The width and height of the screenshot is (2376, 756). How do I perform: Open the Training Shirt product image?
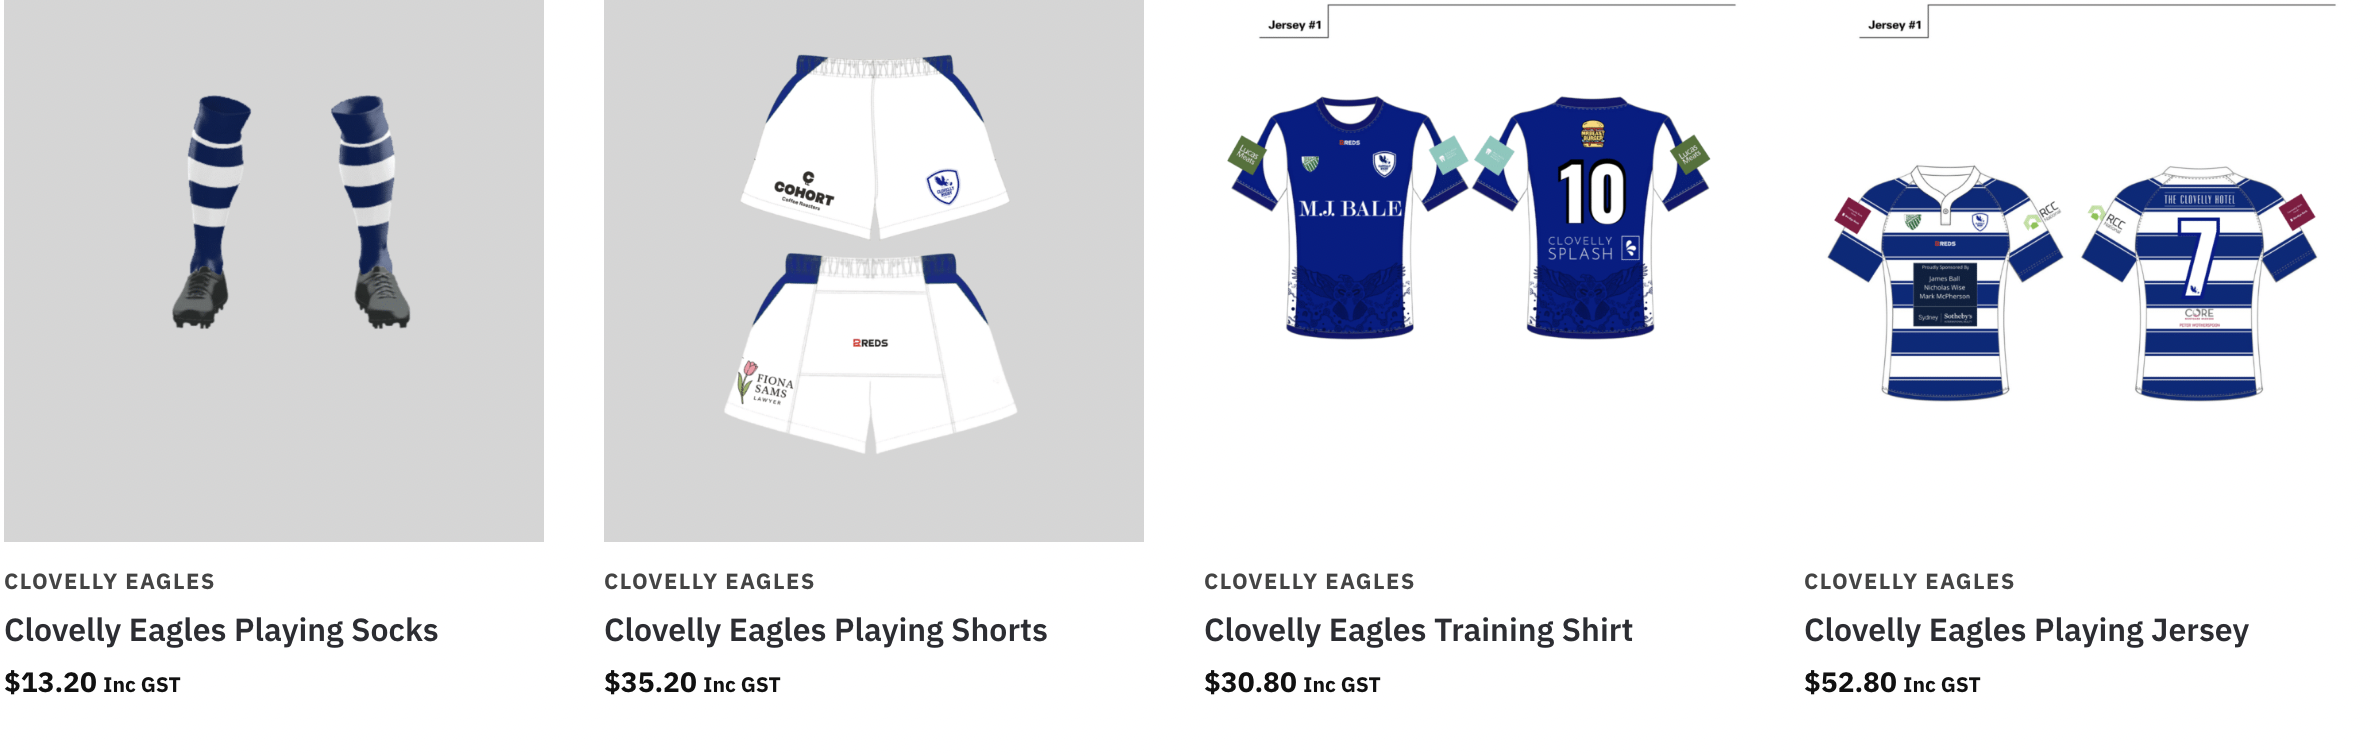click(1474, 270)
